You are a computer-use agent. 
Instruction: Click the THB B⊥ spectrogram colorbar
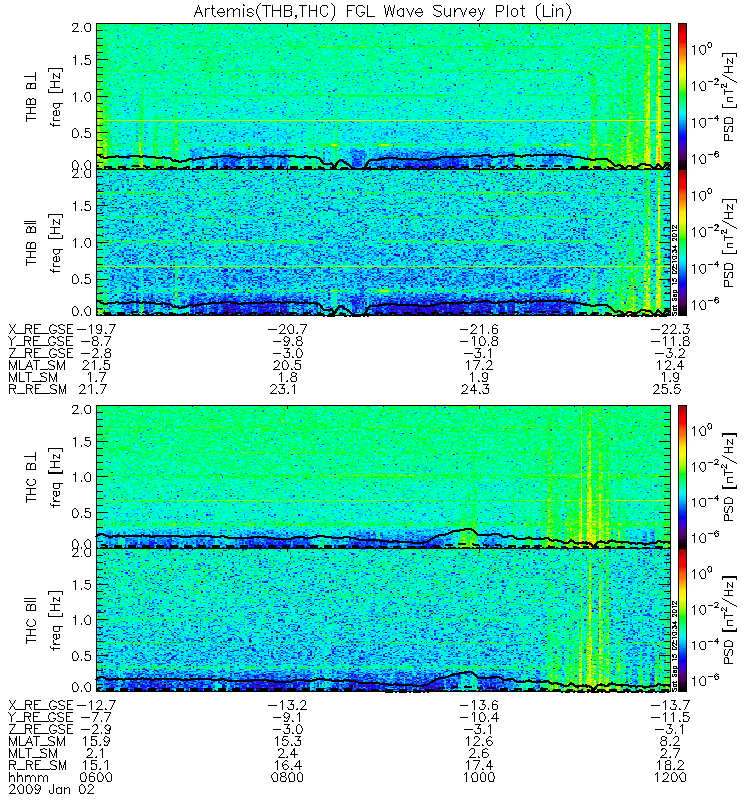(682, 95)
